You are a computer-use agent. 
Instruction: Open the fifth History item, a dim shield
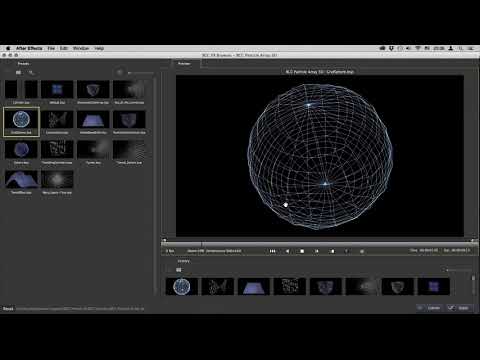coord(326,287)
